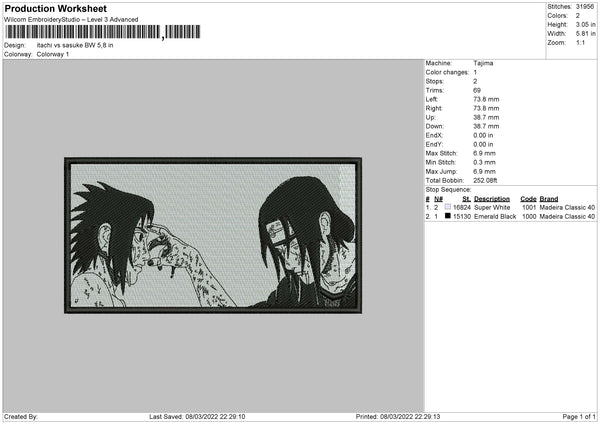The width and height of the screenshot is (600, 424).
Task: Click the thread code 1000
Action: point(529,217)
